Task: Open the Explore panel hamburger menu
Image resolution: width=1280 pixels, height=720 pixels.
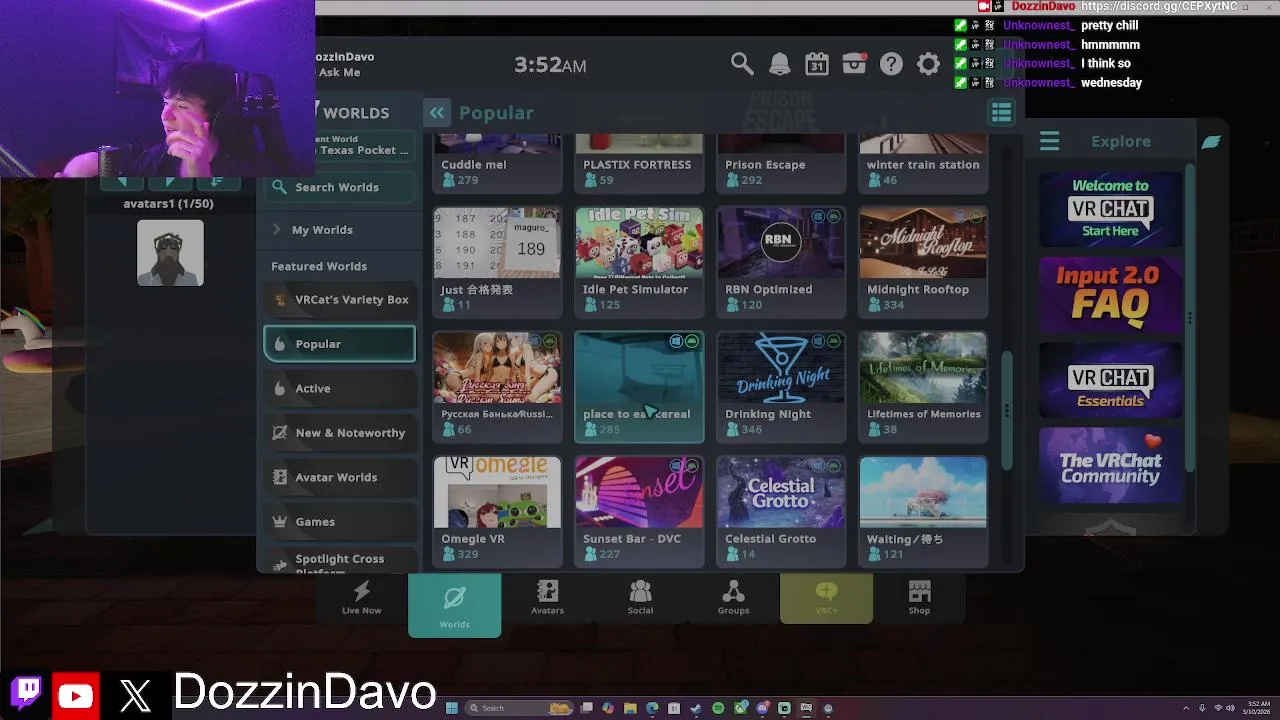Action: click(x=1049, y=141)
